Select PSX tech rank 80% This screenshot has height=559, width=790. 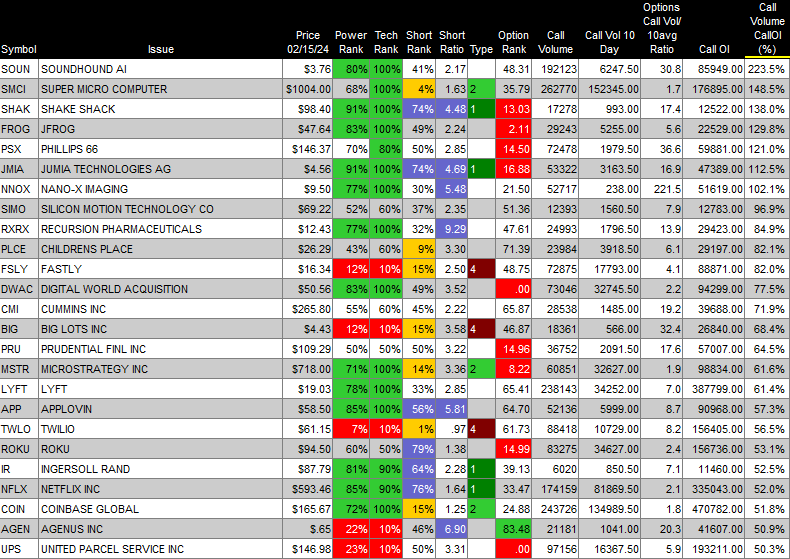click(x=386, y=149)
